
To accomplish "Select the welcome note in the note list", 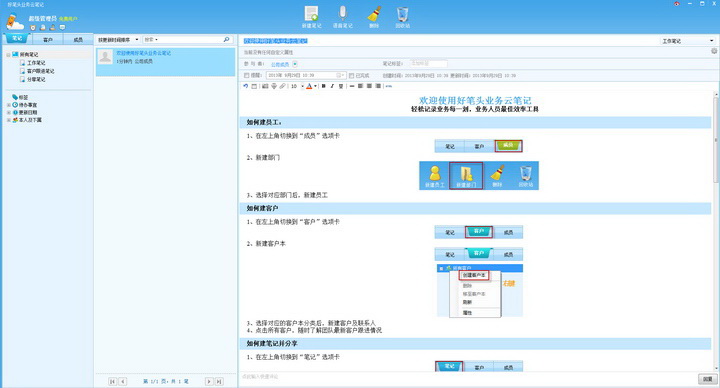I will pyautogui.click(x=165, y=62).
